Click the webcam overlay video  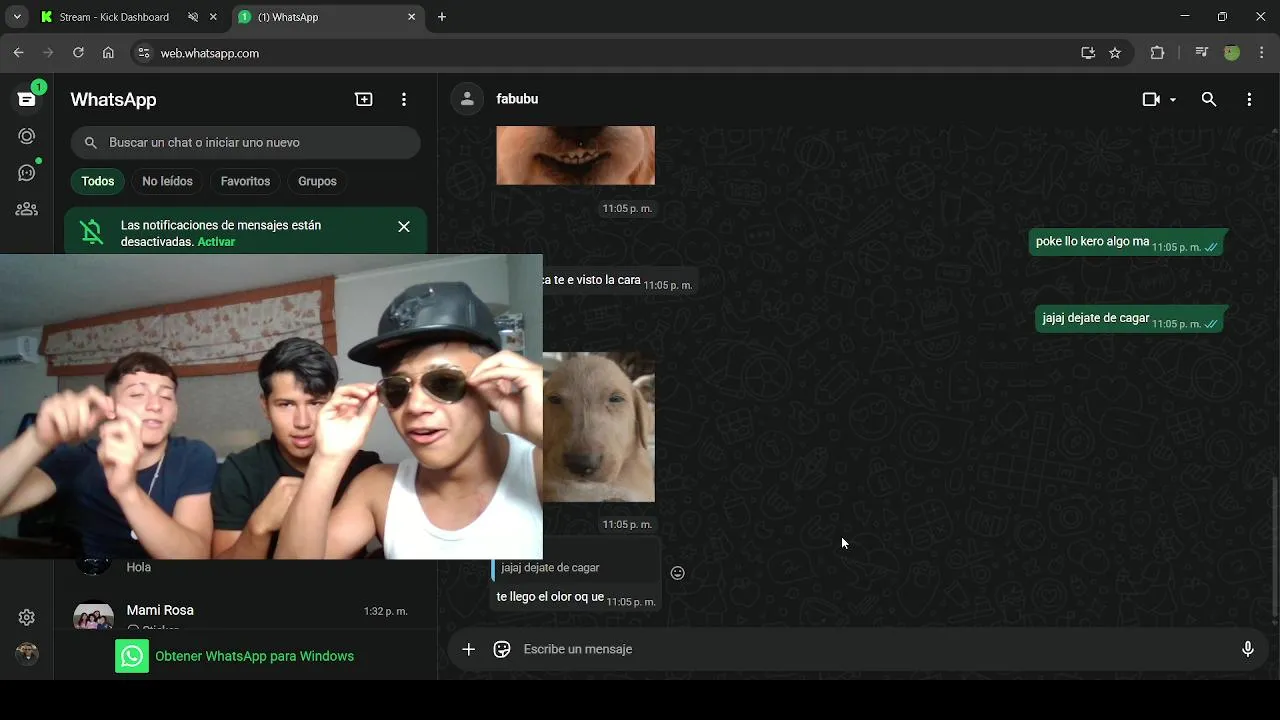tap(271, 407)
